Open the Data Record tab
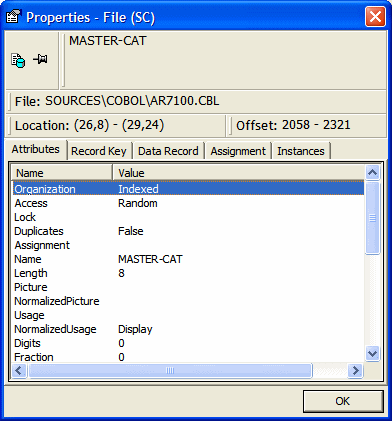 [x=168, y=151]
